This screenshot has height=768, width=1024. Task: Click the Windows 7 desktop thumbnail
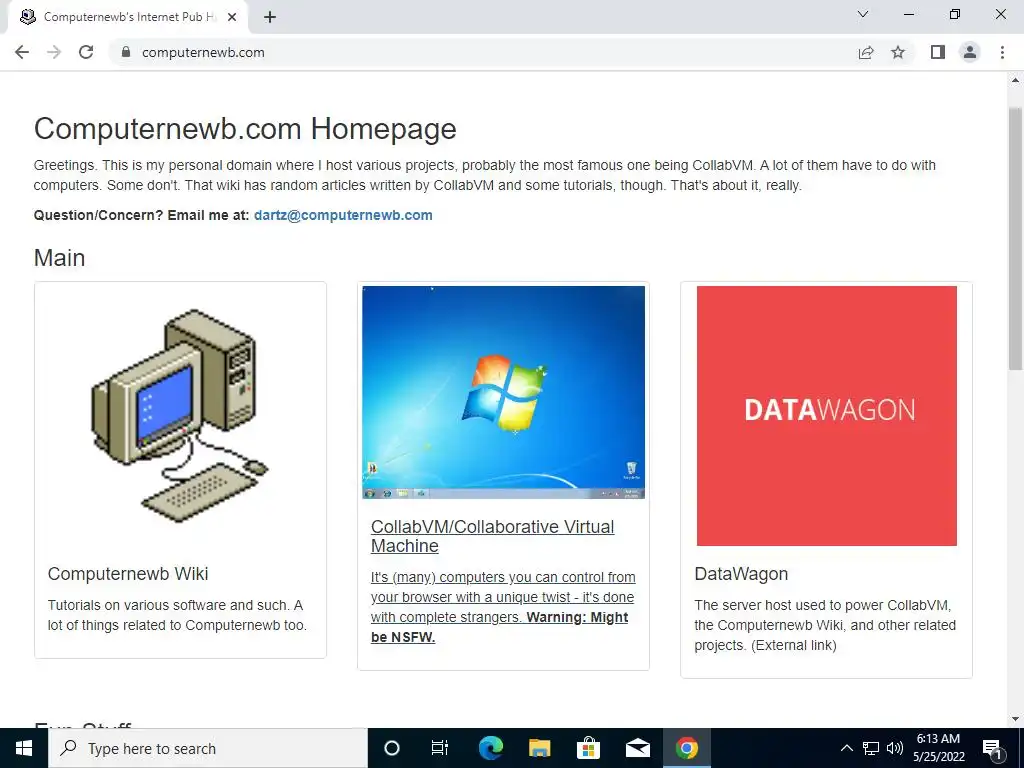504,392
